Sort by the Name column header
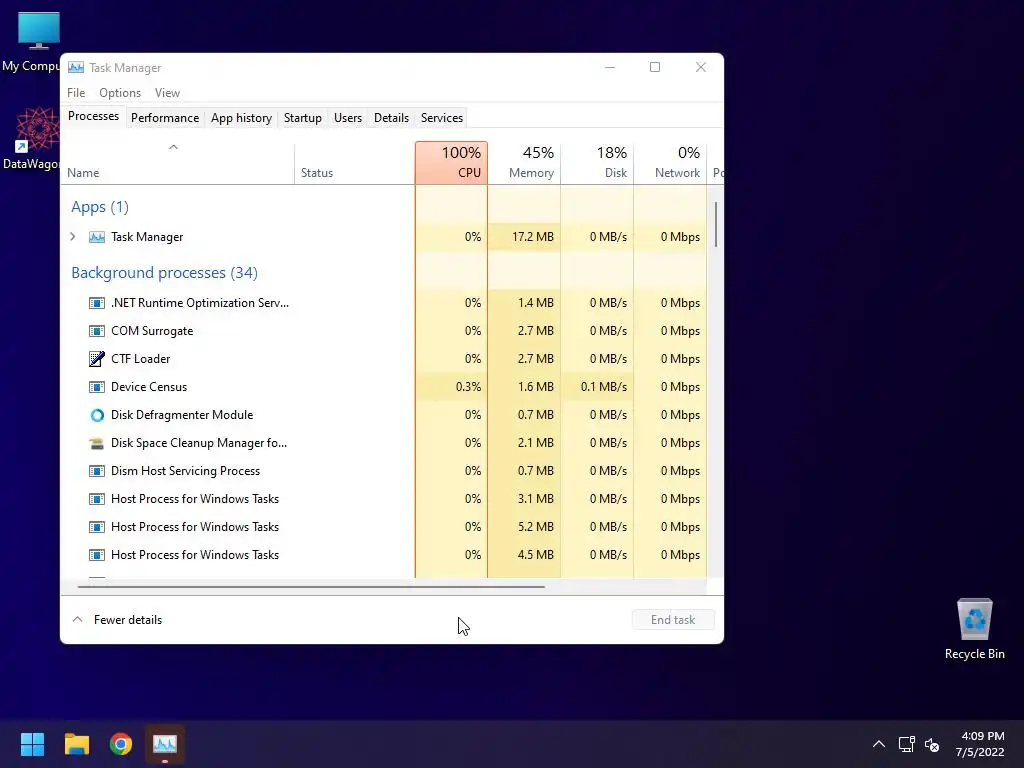The width and height of the screenshot is (1024, 768). point(178,163)
